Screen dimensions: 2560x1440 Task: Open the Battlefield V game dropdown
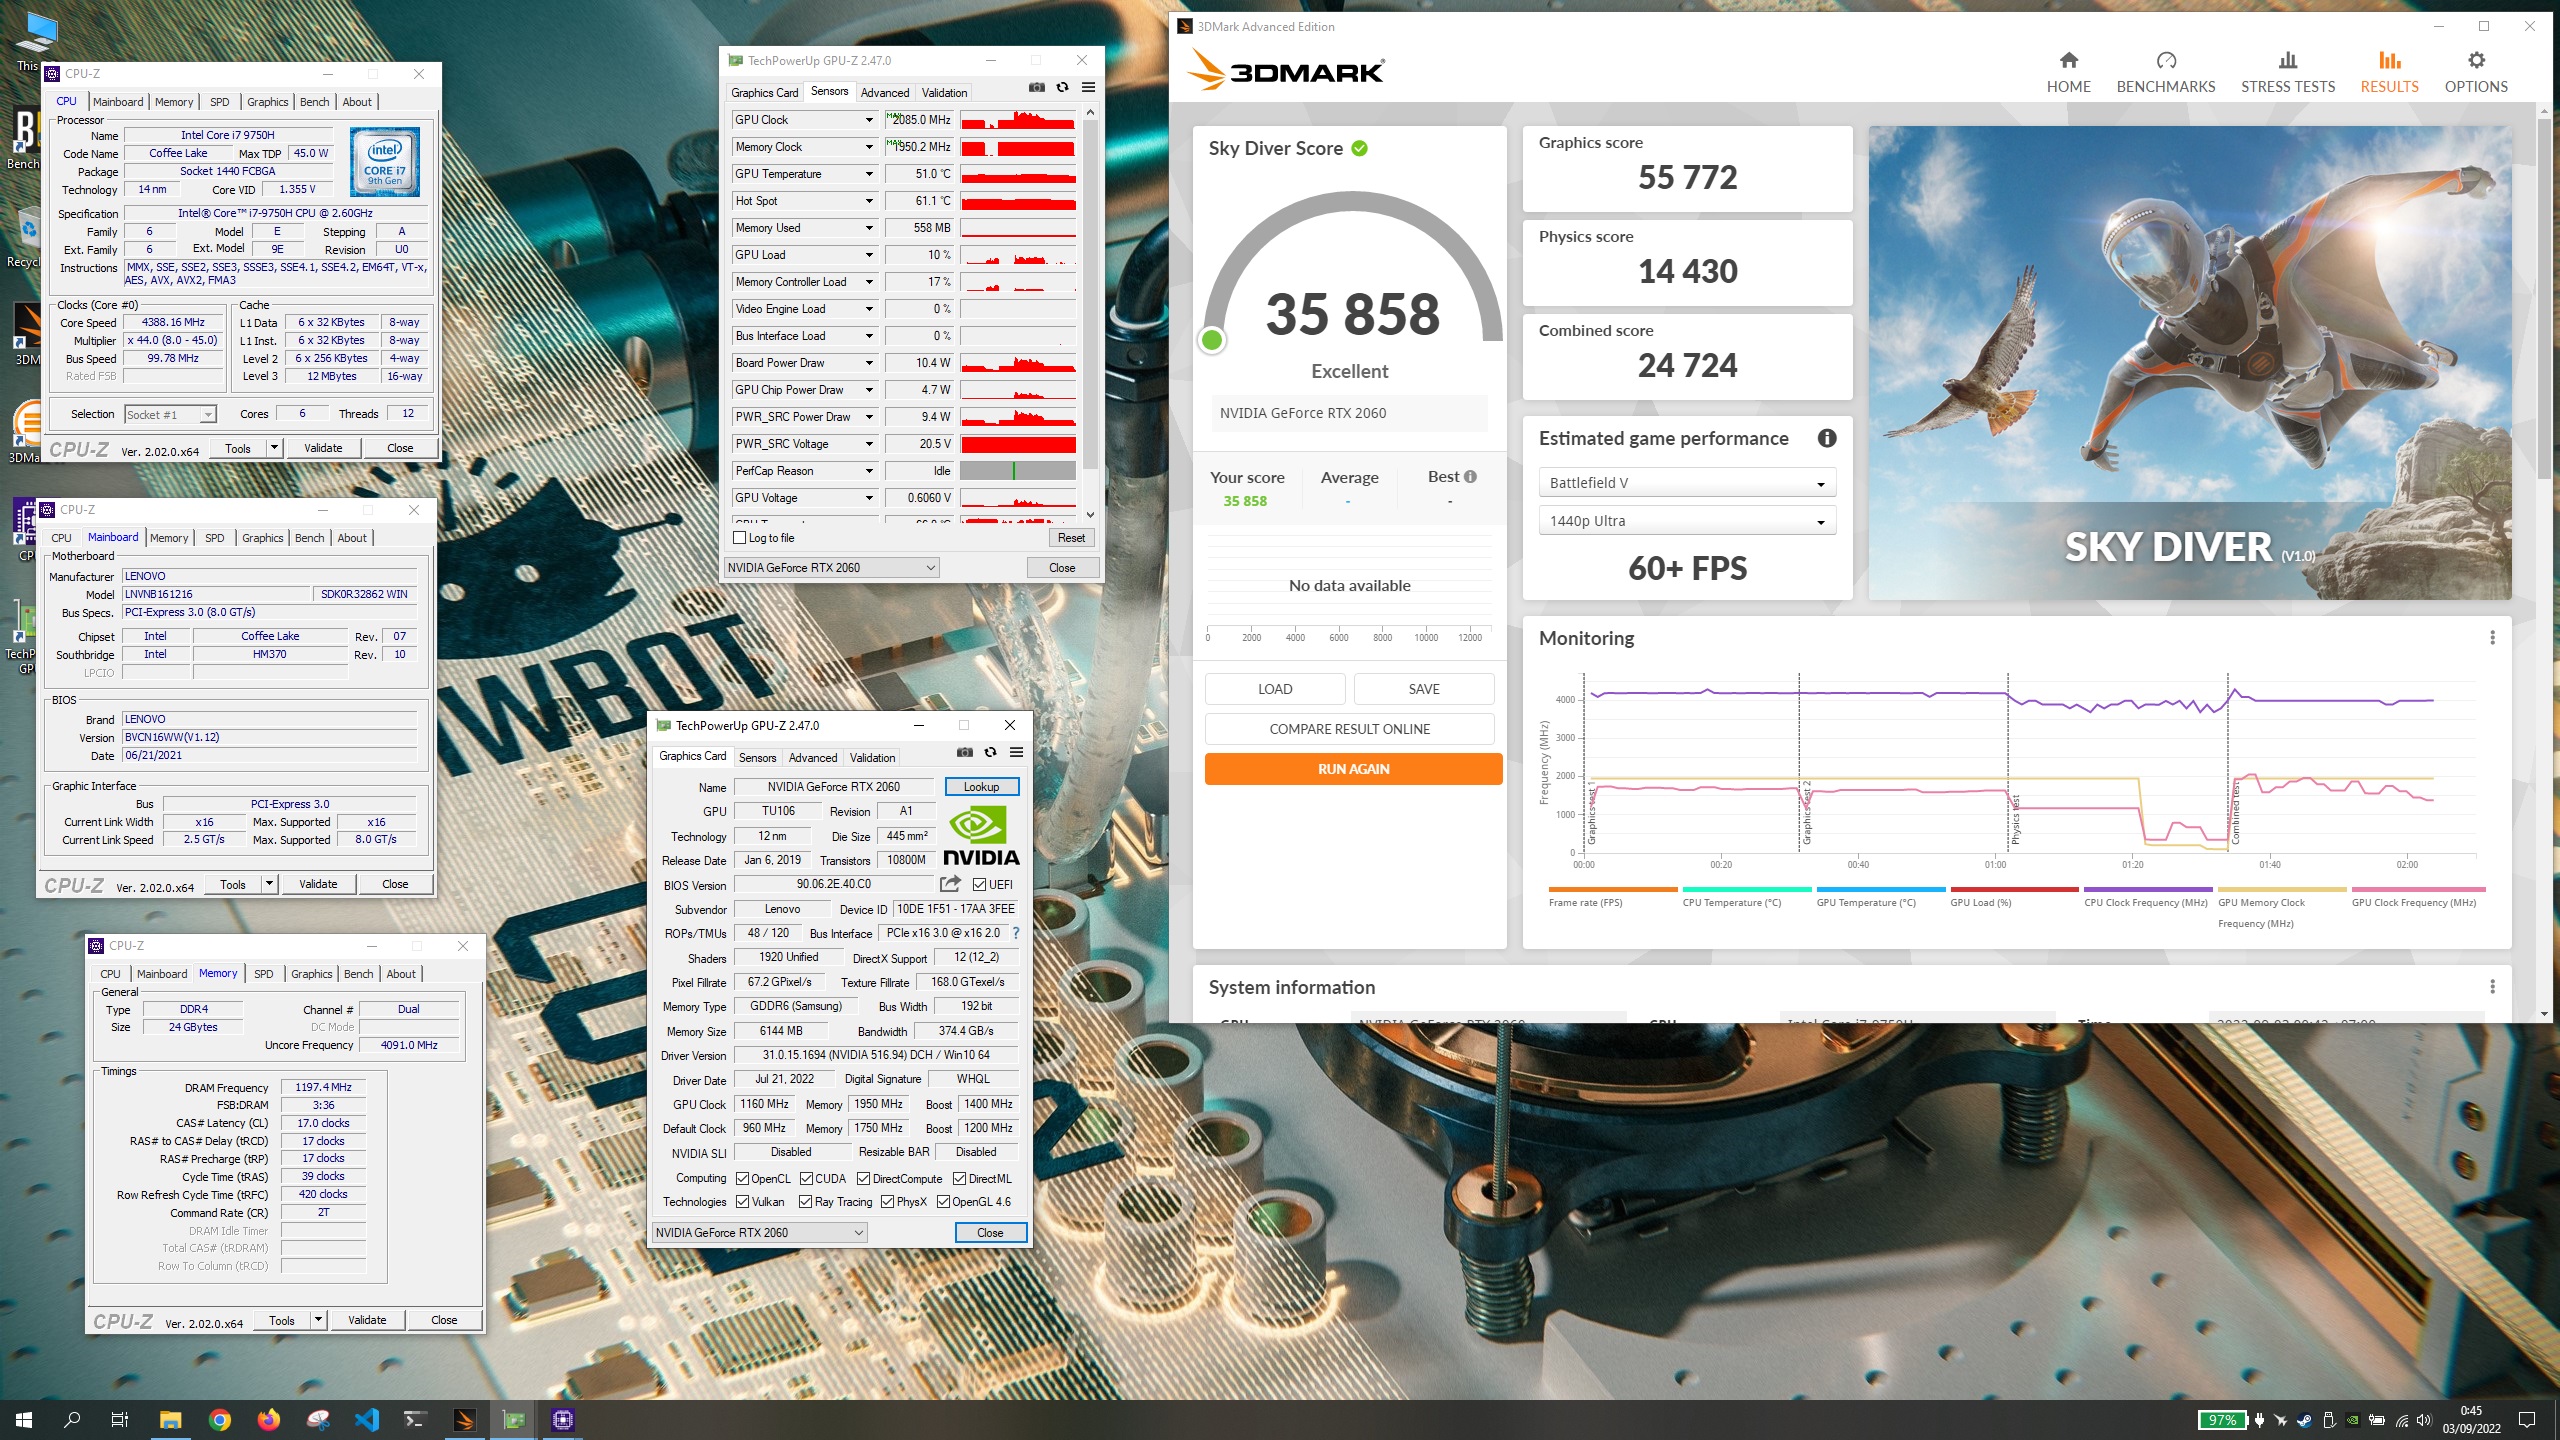pyautogui.click(x=1687, y=483)
